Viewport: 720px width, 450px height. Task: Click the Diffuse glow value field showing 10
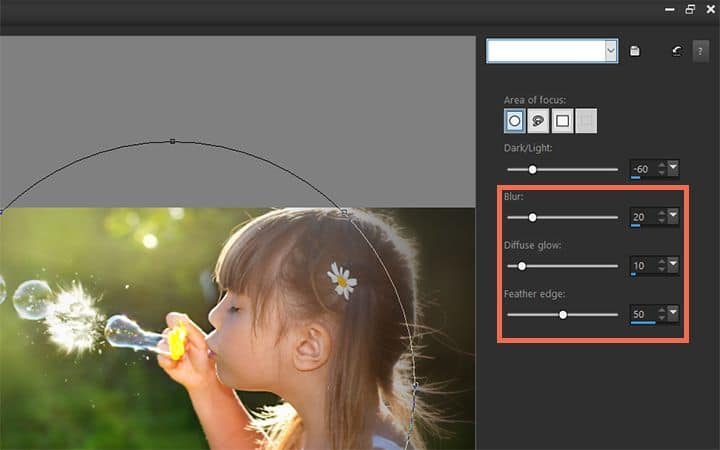coord(643,265)
